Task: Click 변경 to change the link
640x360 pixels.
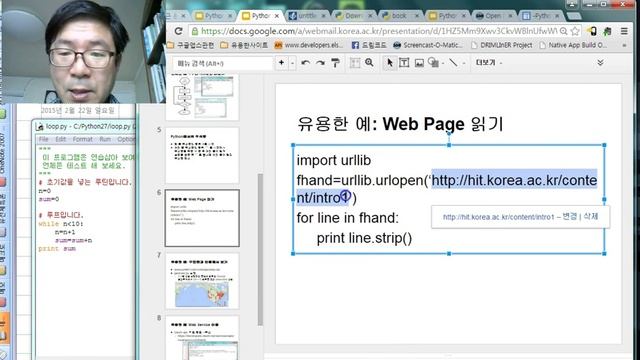Action: [569, 216]
